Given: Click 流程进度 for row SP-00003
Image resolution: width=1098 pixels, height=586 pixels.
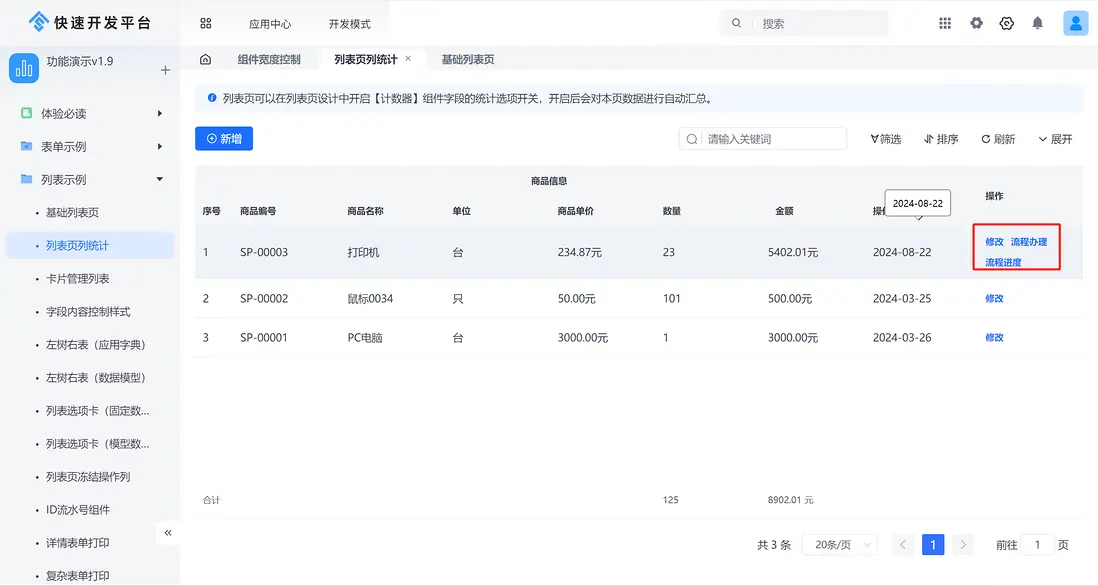Looking at the screenshot, I should click(1003, 263).
